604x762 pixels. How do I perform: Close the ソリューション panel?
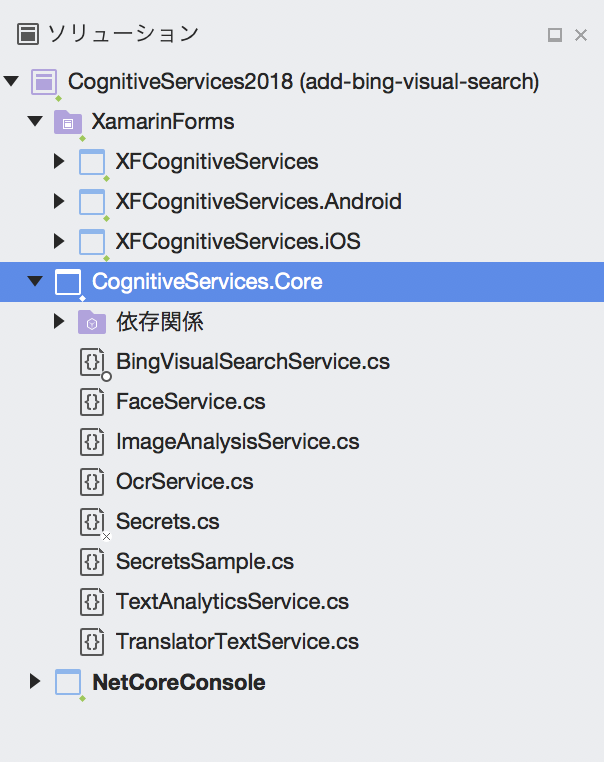pos(581,35)
